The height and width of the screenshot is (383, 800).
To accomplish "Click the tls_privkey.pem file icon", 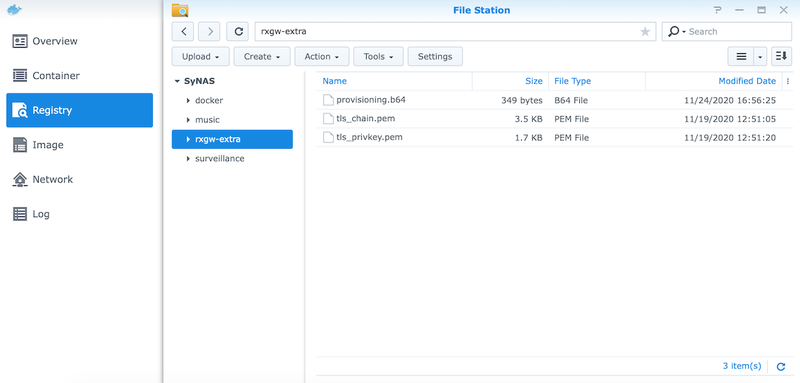I will point(328,138).
